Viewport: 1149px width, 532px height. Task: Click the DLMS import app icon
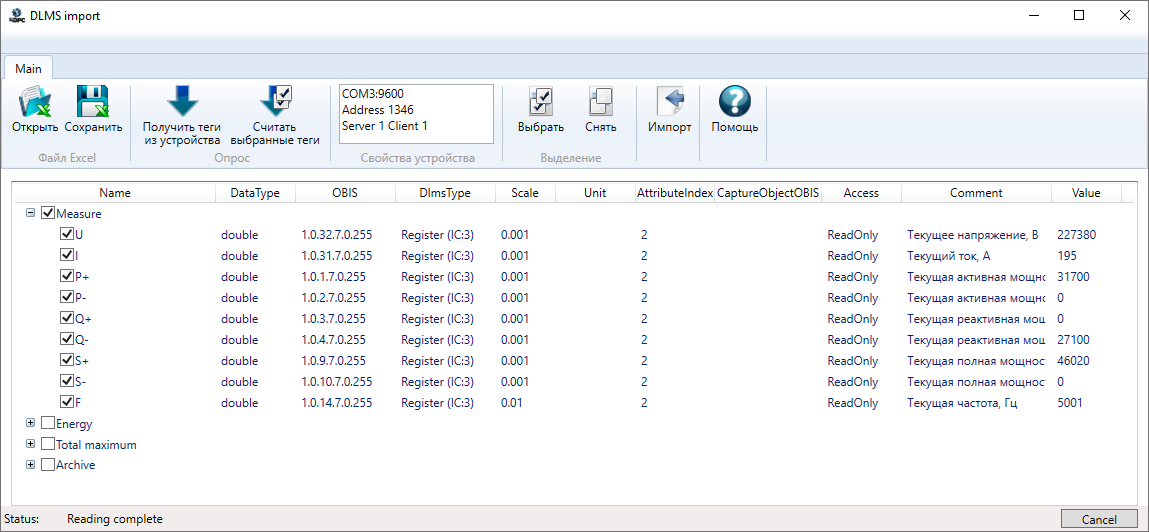tap(15, 15)
